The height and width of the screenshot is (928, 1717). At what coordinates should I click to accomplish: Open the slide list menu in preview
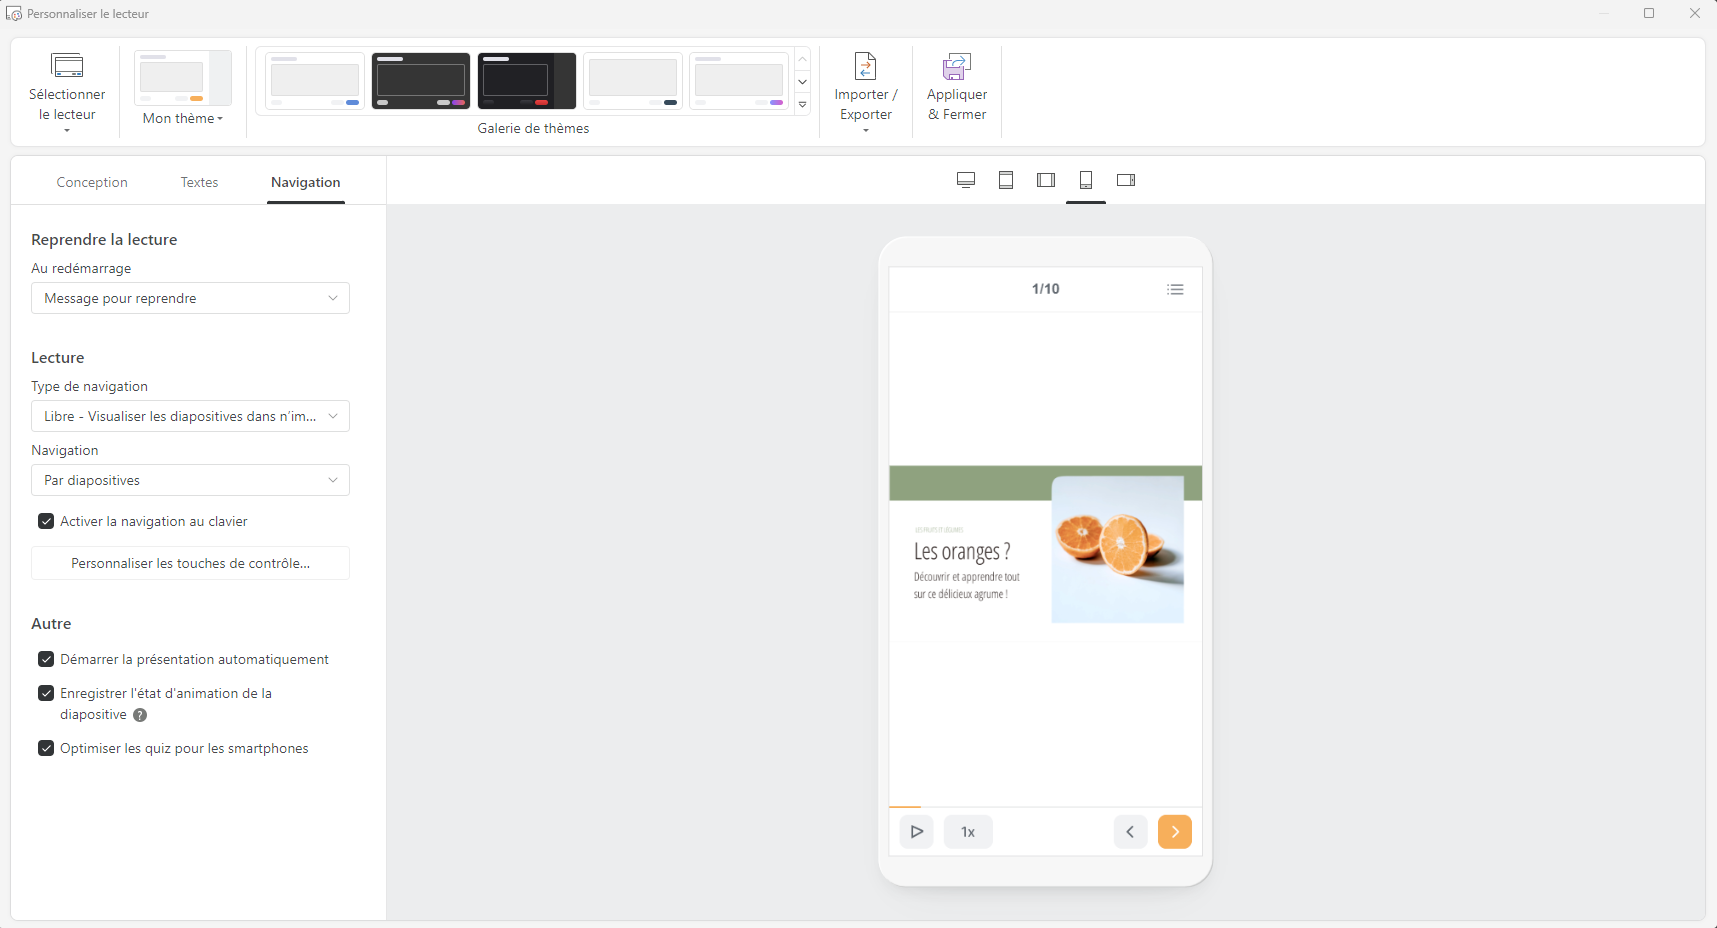point(1175,289)
